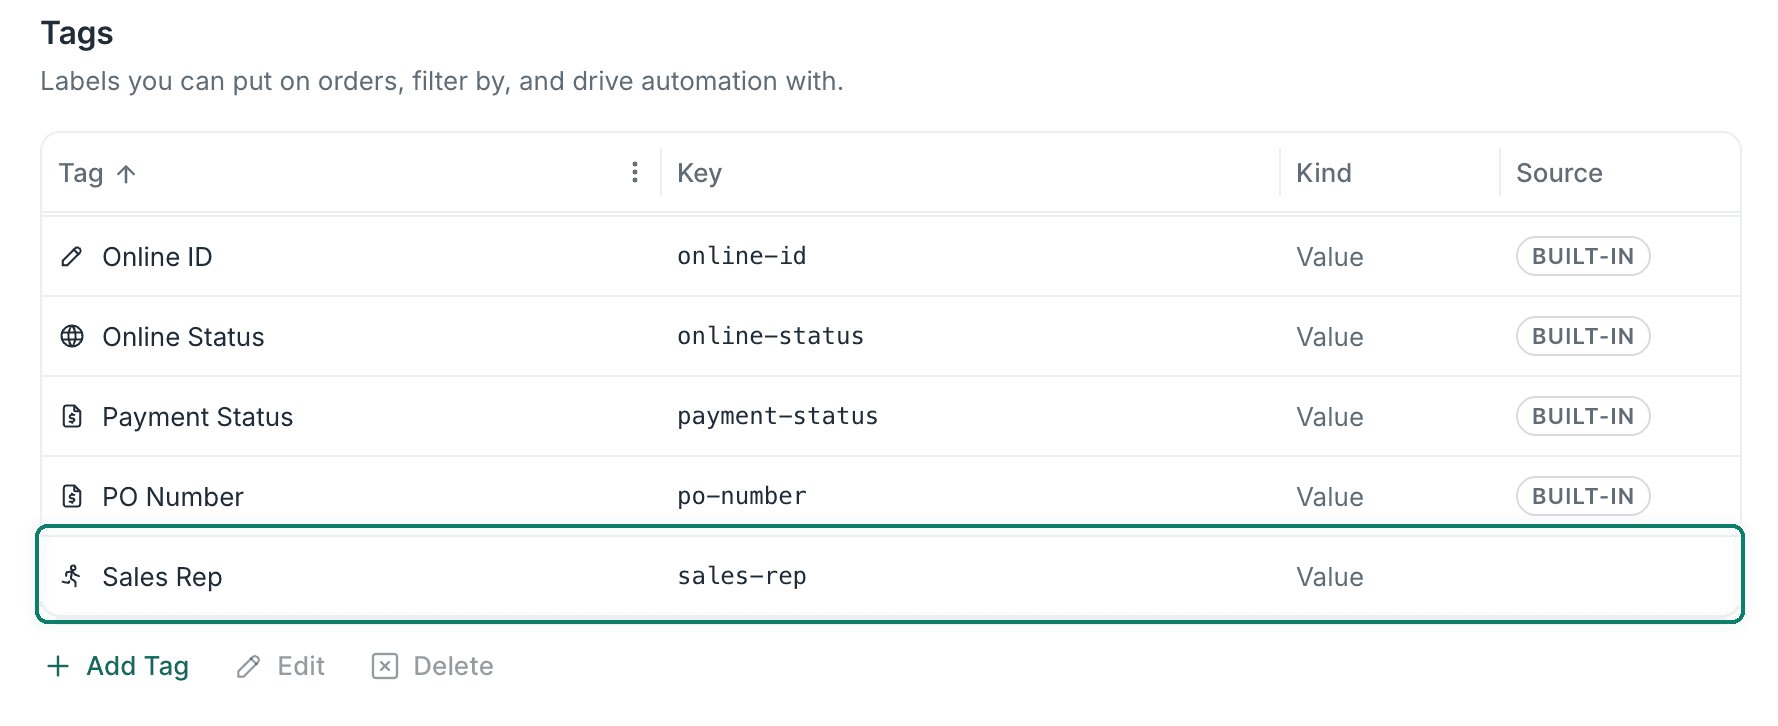Click the running person icon beside Sales Rep

click(x=72, y=577)
